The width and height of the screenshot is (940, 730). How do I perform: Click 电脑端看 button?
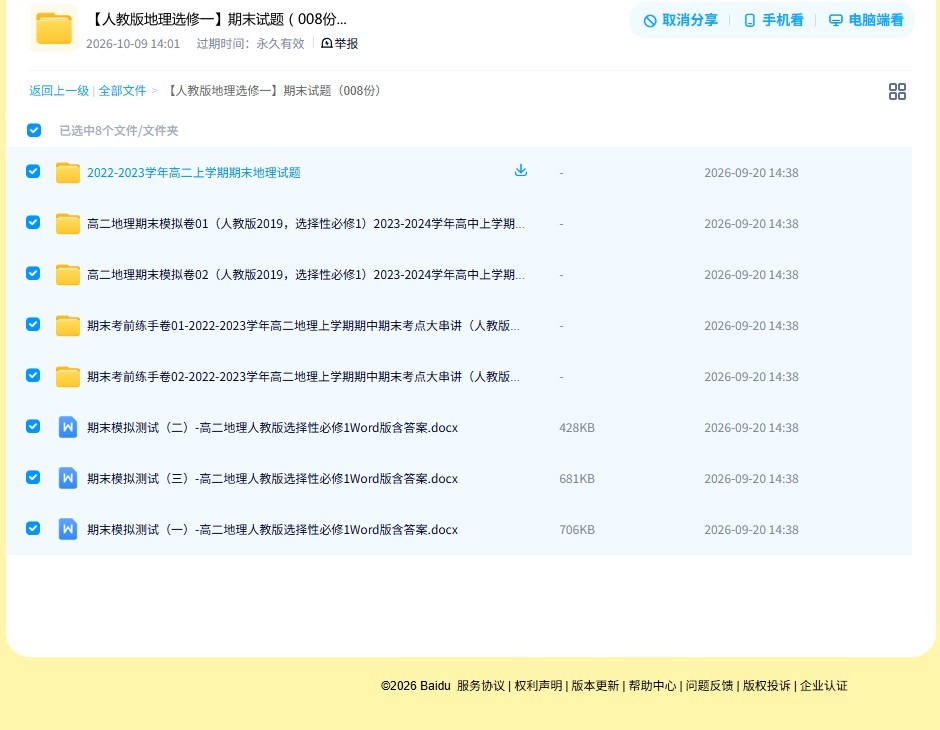(866, 20)
